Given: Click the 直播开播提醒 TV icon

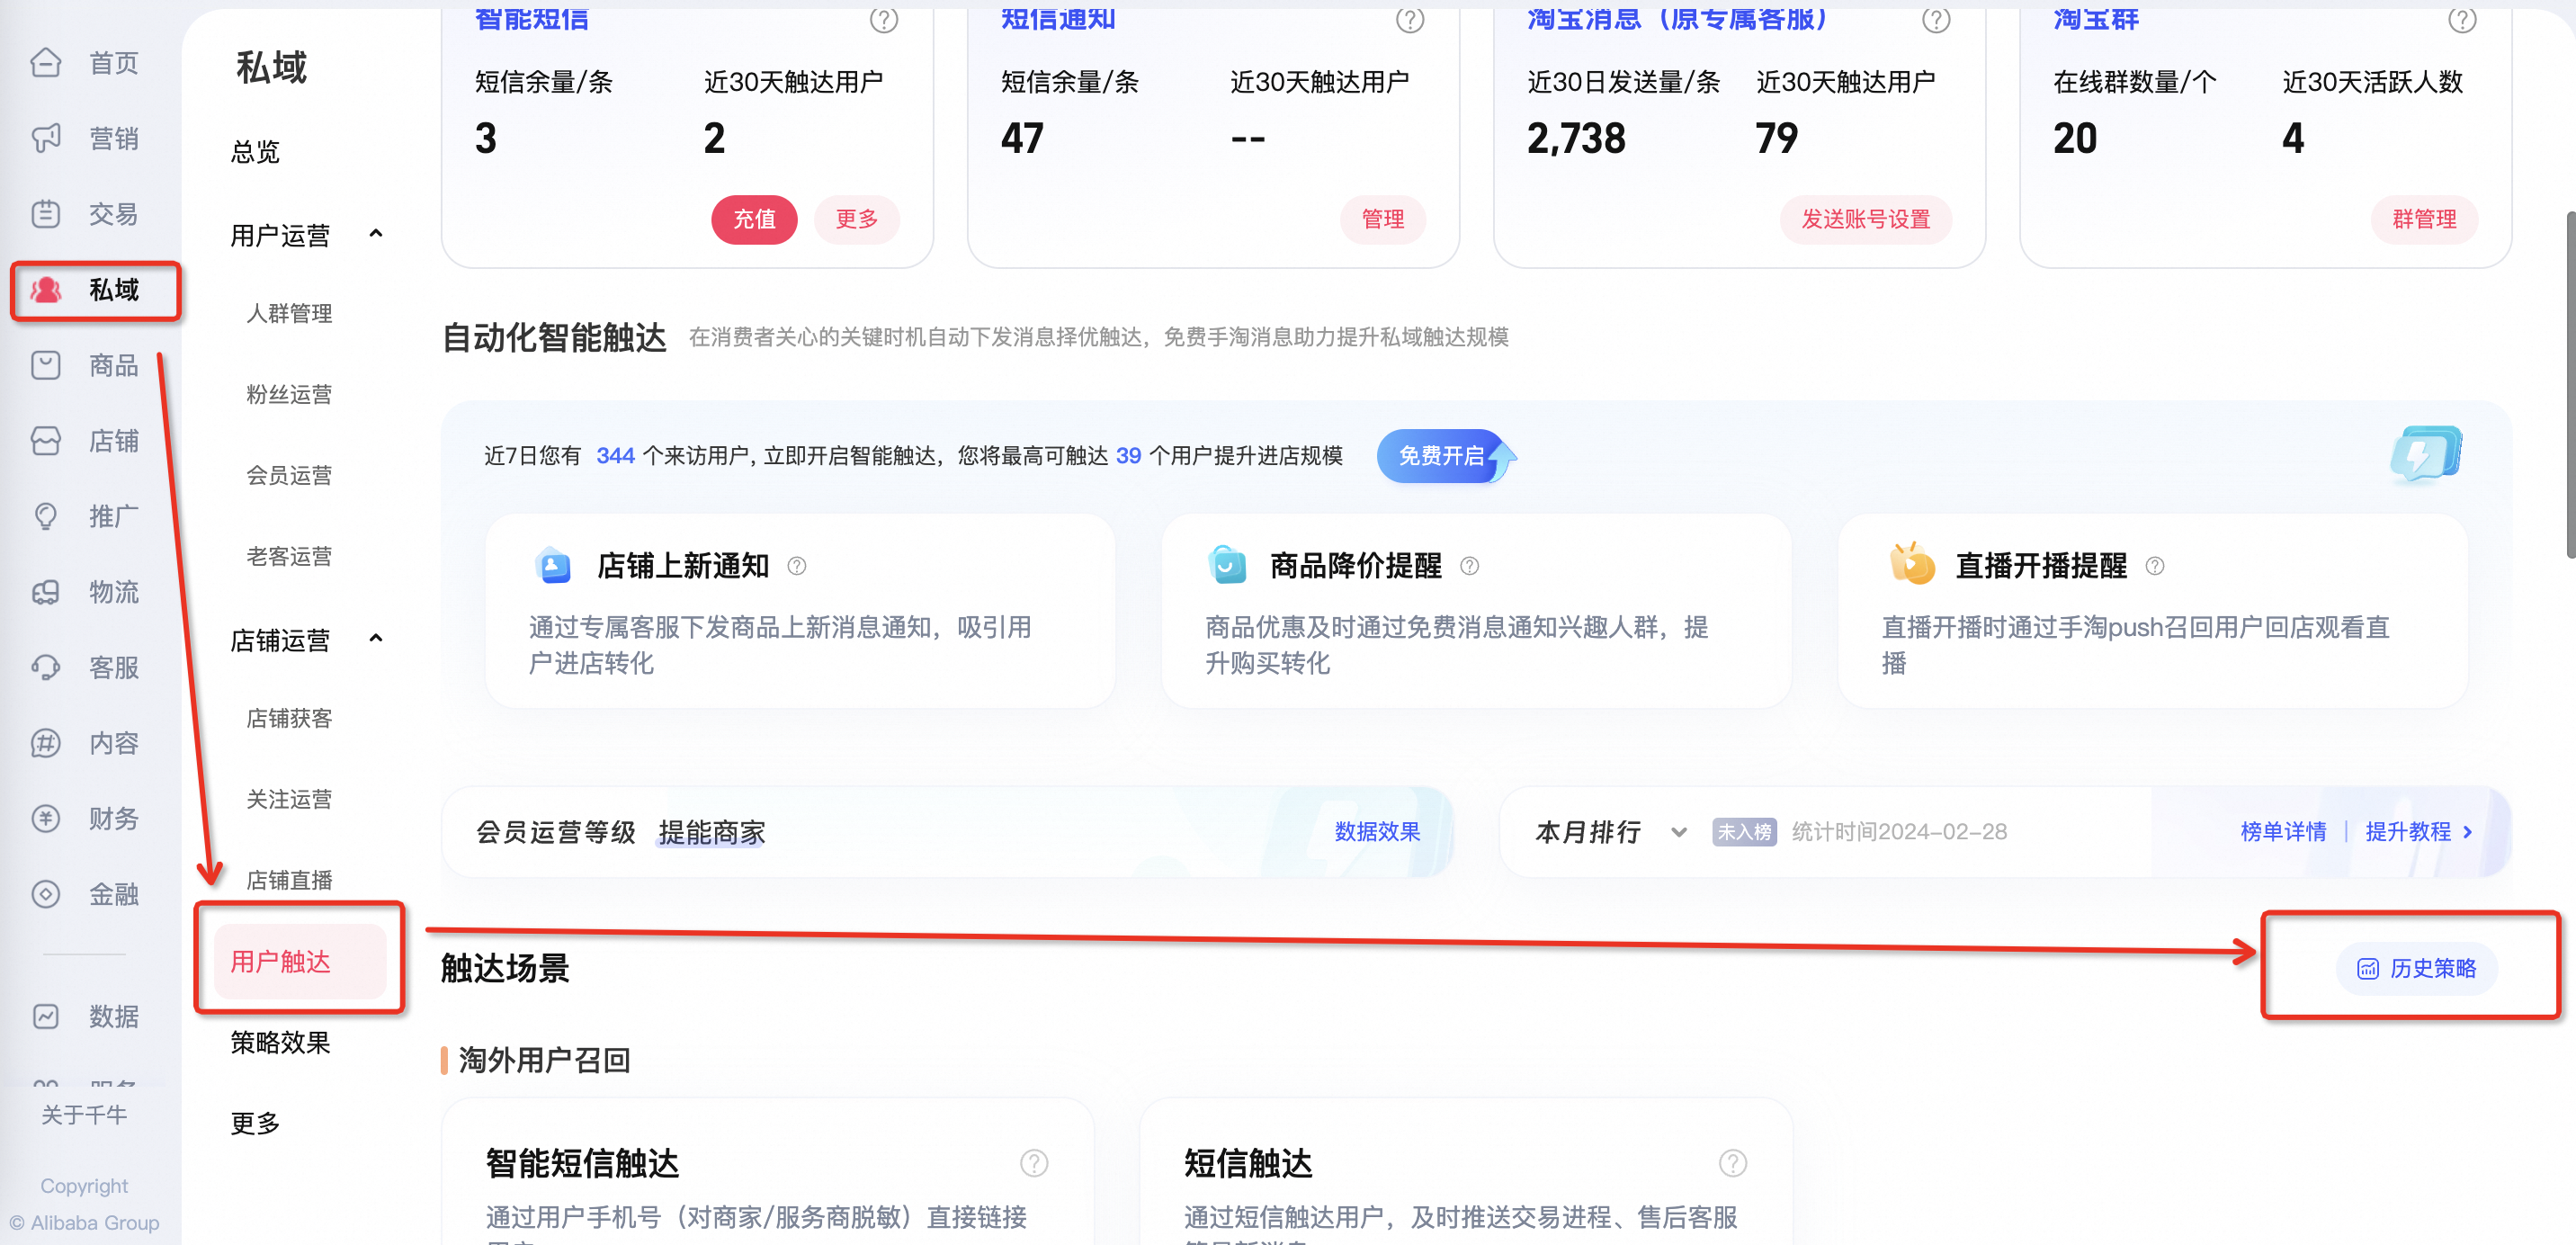Looking at the screenshot, I should [1911, 563].
